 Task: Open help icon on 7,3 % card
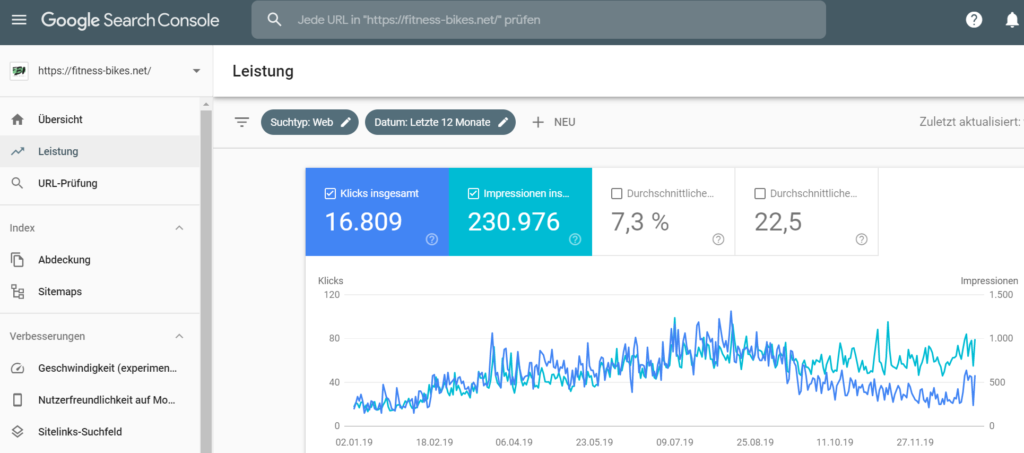coord(718,240)
